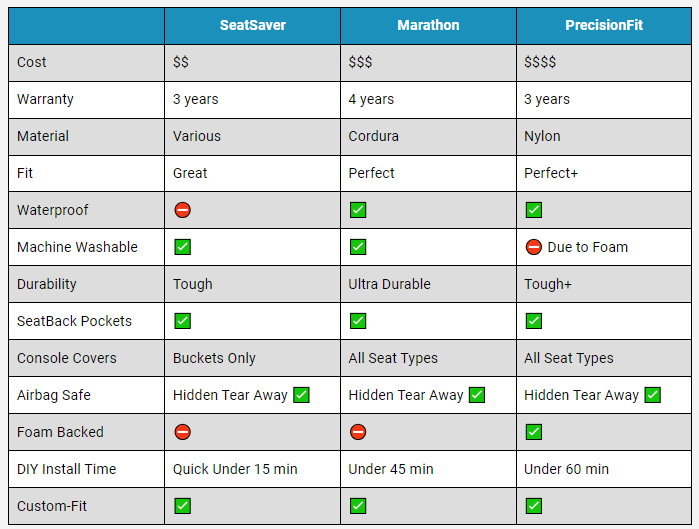
Task: Select the SeatSaver column header
Action: click(252, 25)
